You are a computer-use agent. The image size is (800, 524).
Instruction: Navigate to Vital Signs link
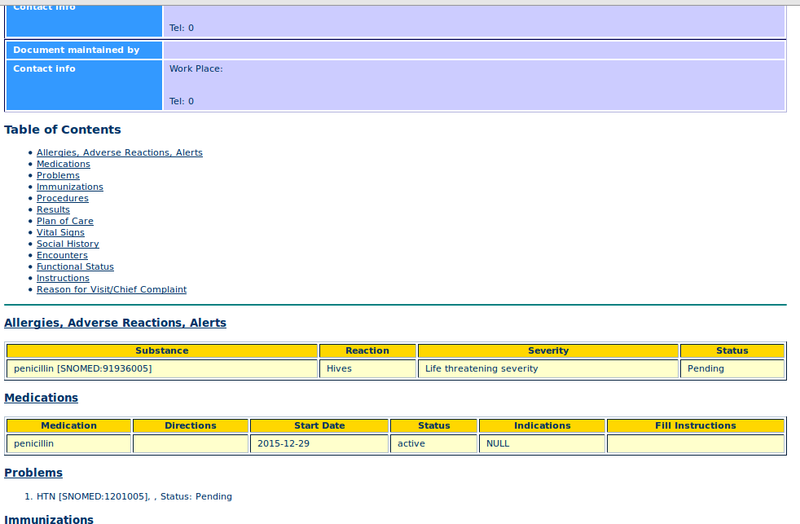[60, 233]
